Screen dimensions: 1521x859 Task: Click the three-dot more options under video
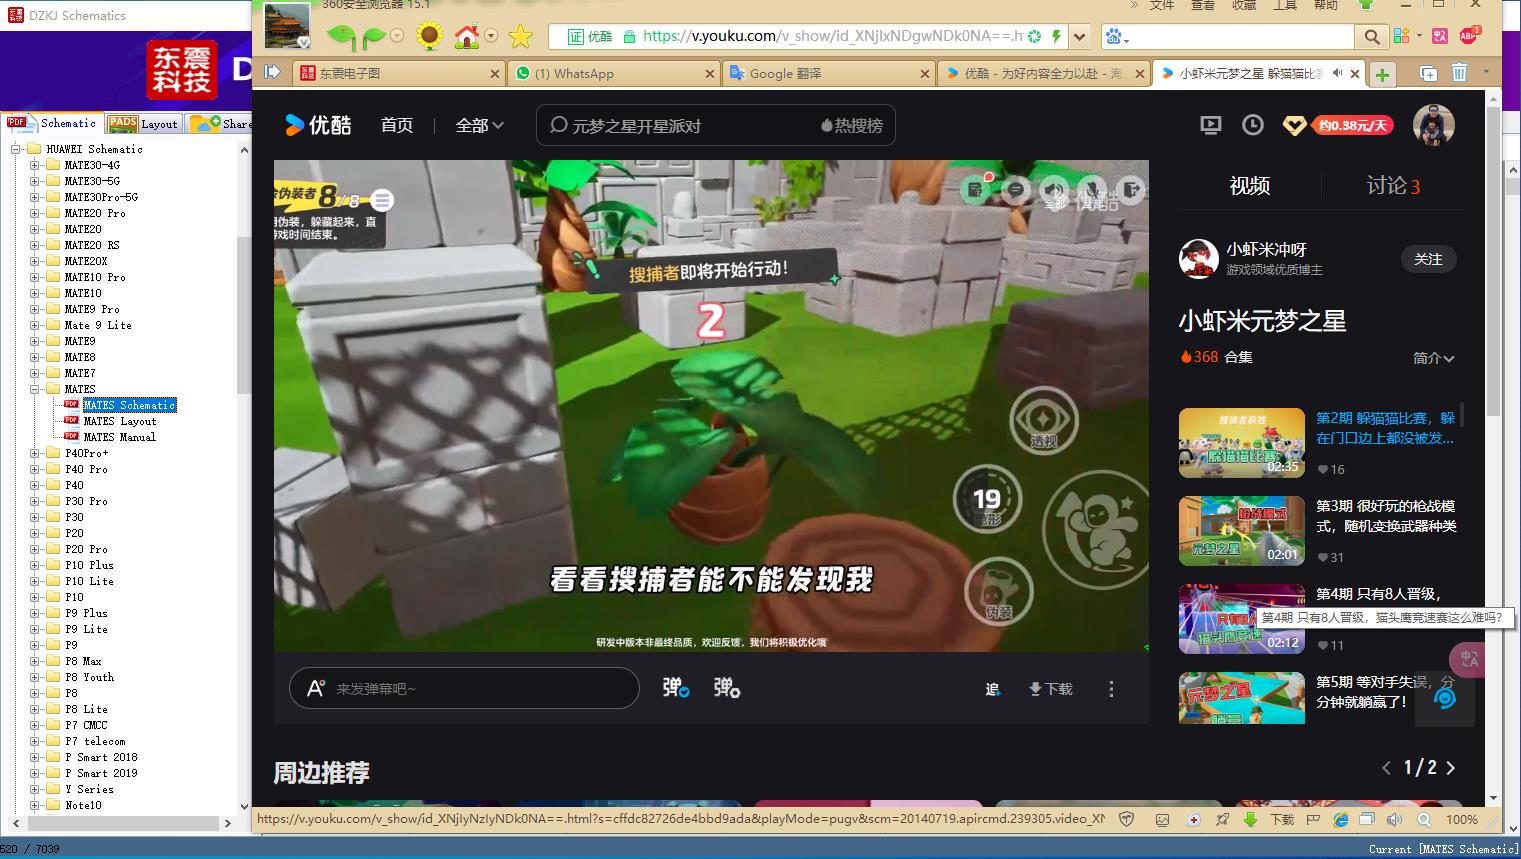1111,689
